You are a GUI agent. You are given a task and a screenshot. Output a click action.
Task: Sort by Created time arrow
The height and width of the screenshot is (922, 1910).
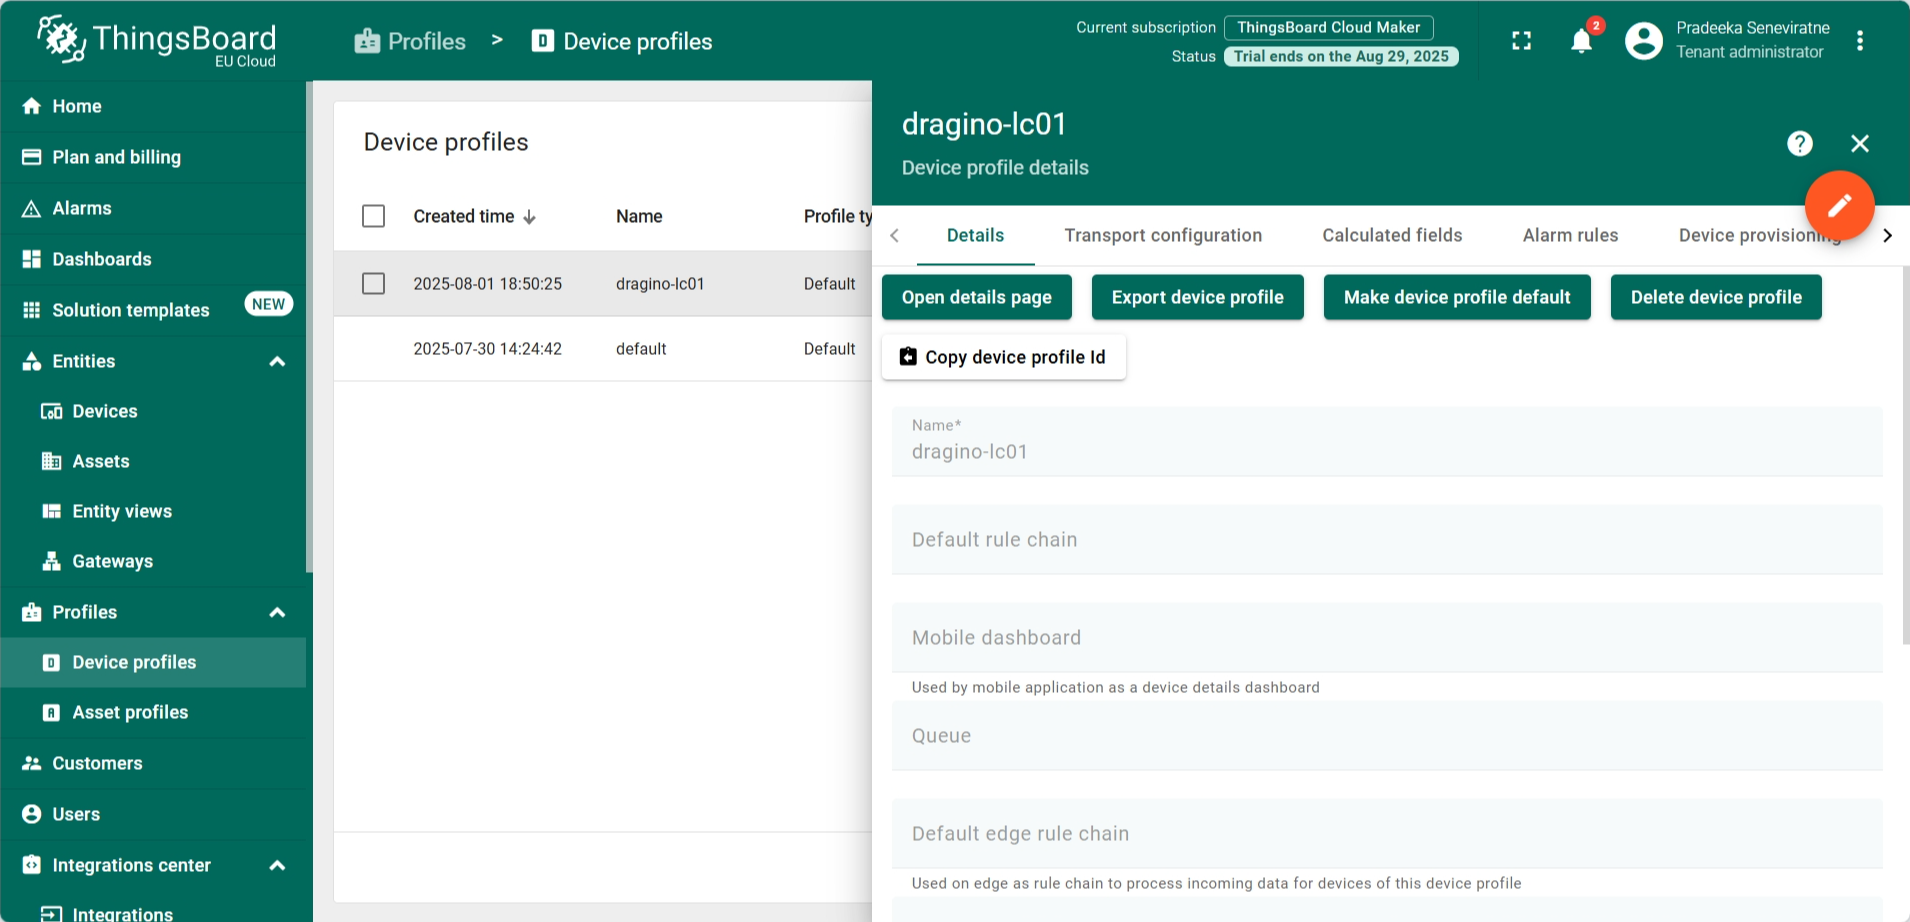click(x=529, y=217)
